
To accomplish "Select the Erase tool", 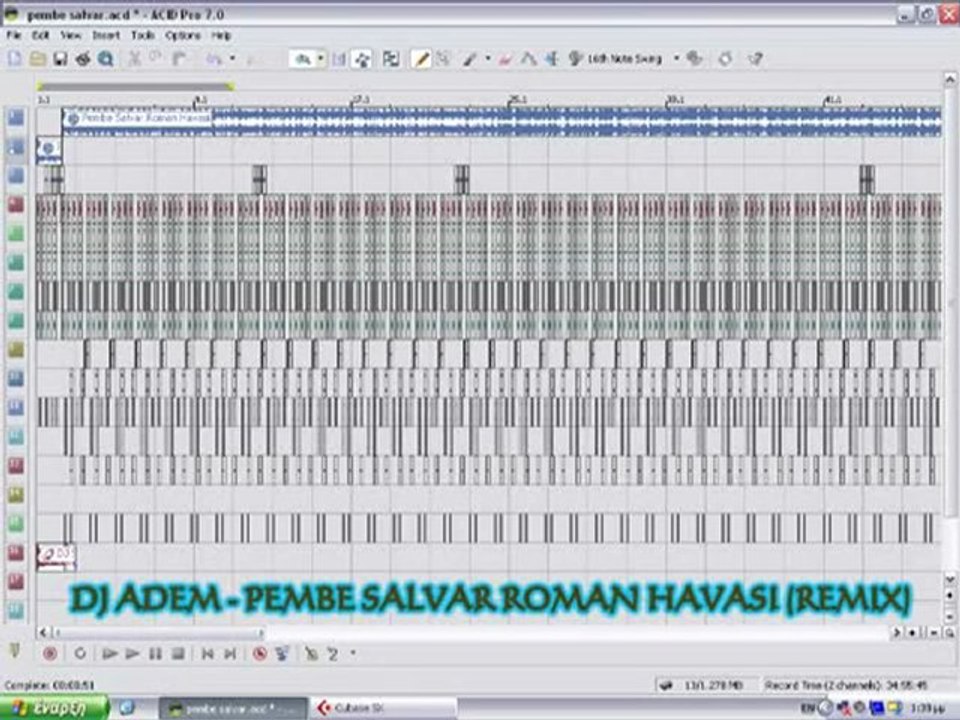I will pos(506,59).
